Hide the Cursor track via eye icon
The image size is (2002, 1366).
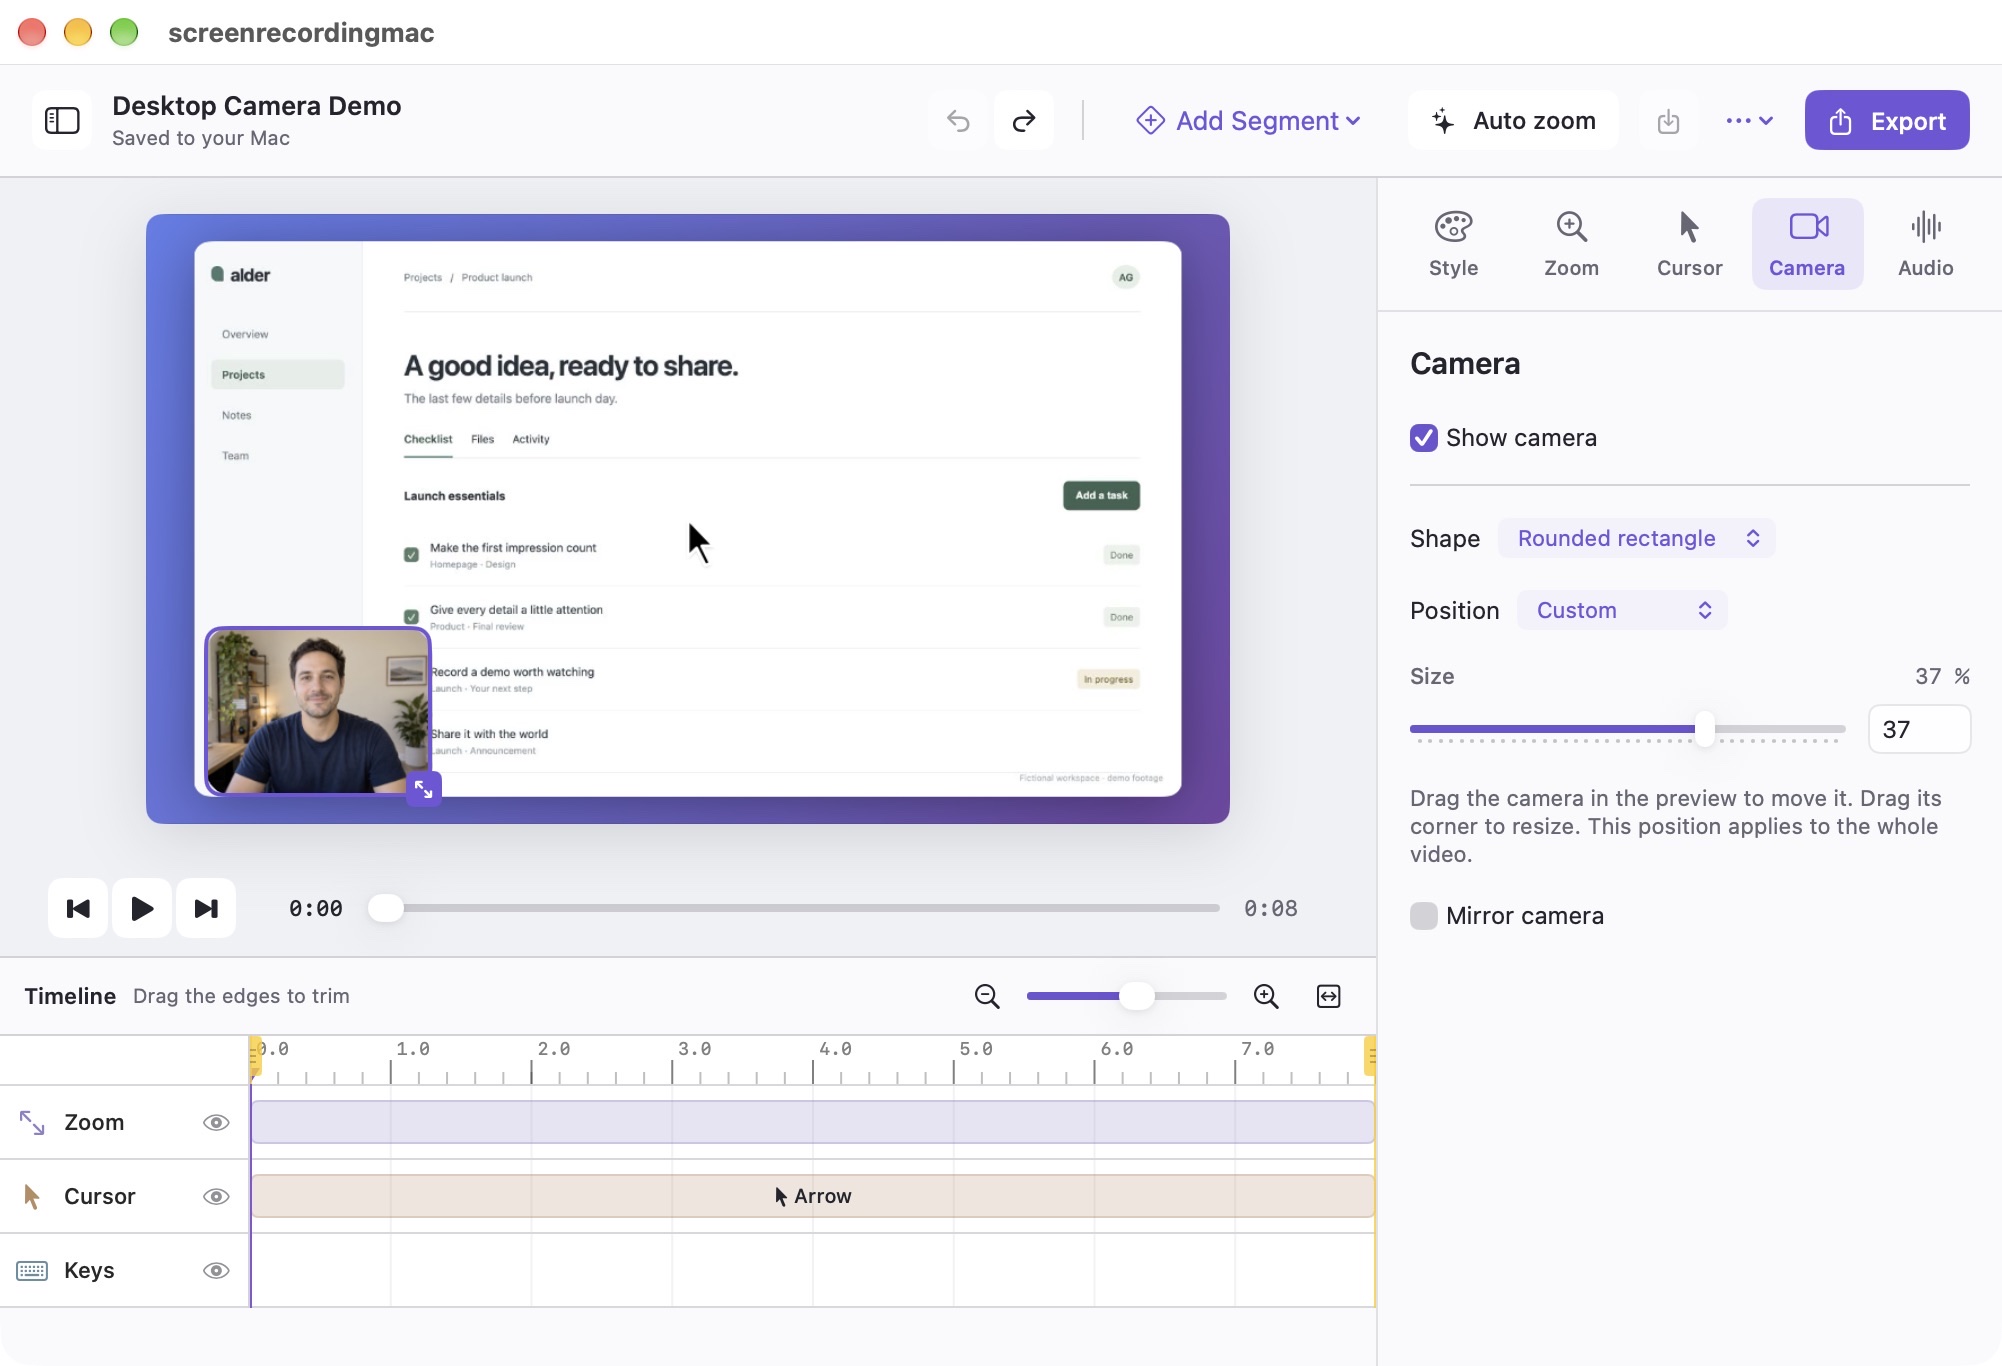tap(216, 1196)
